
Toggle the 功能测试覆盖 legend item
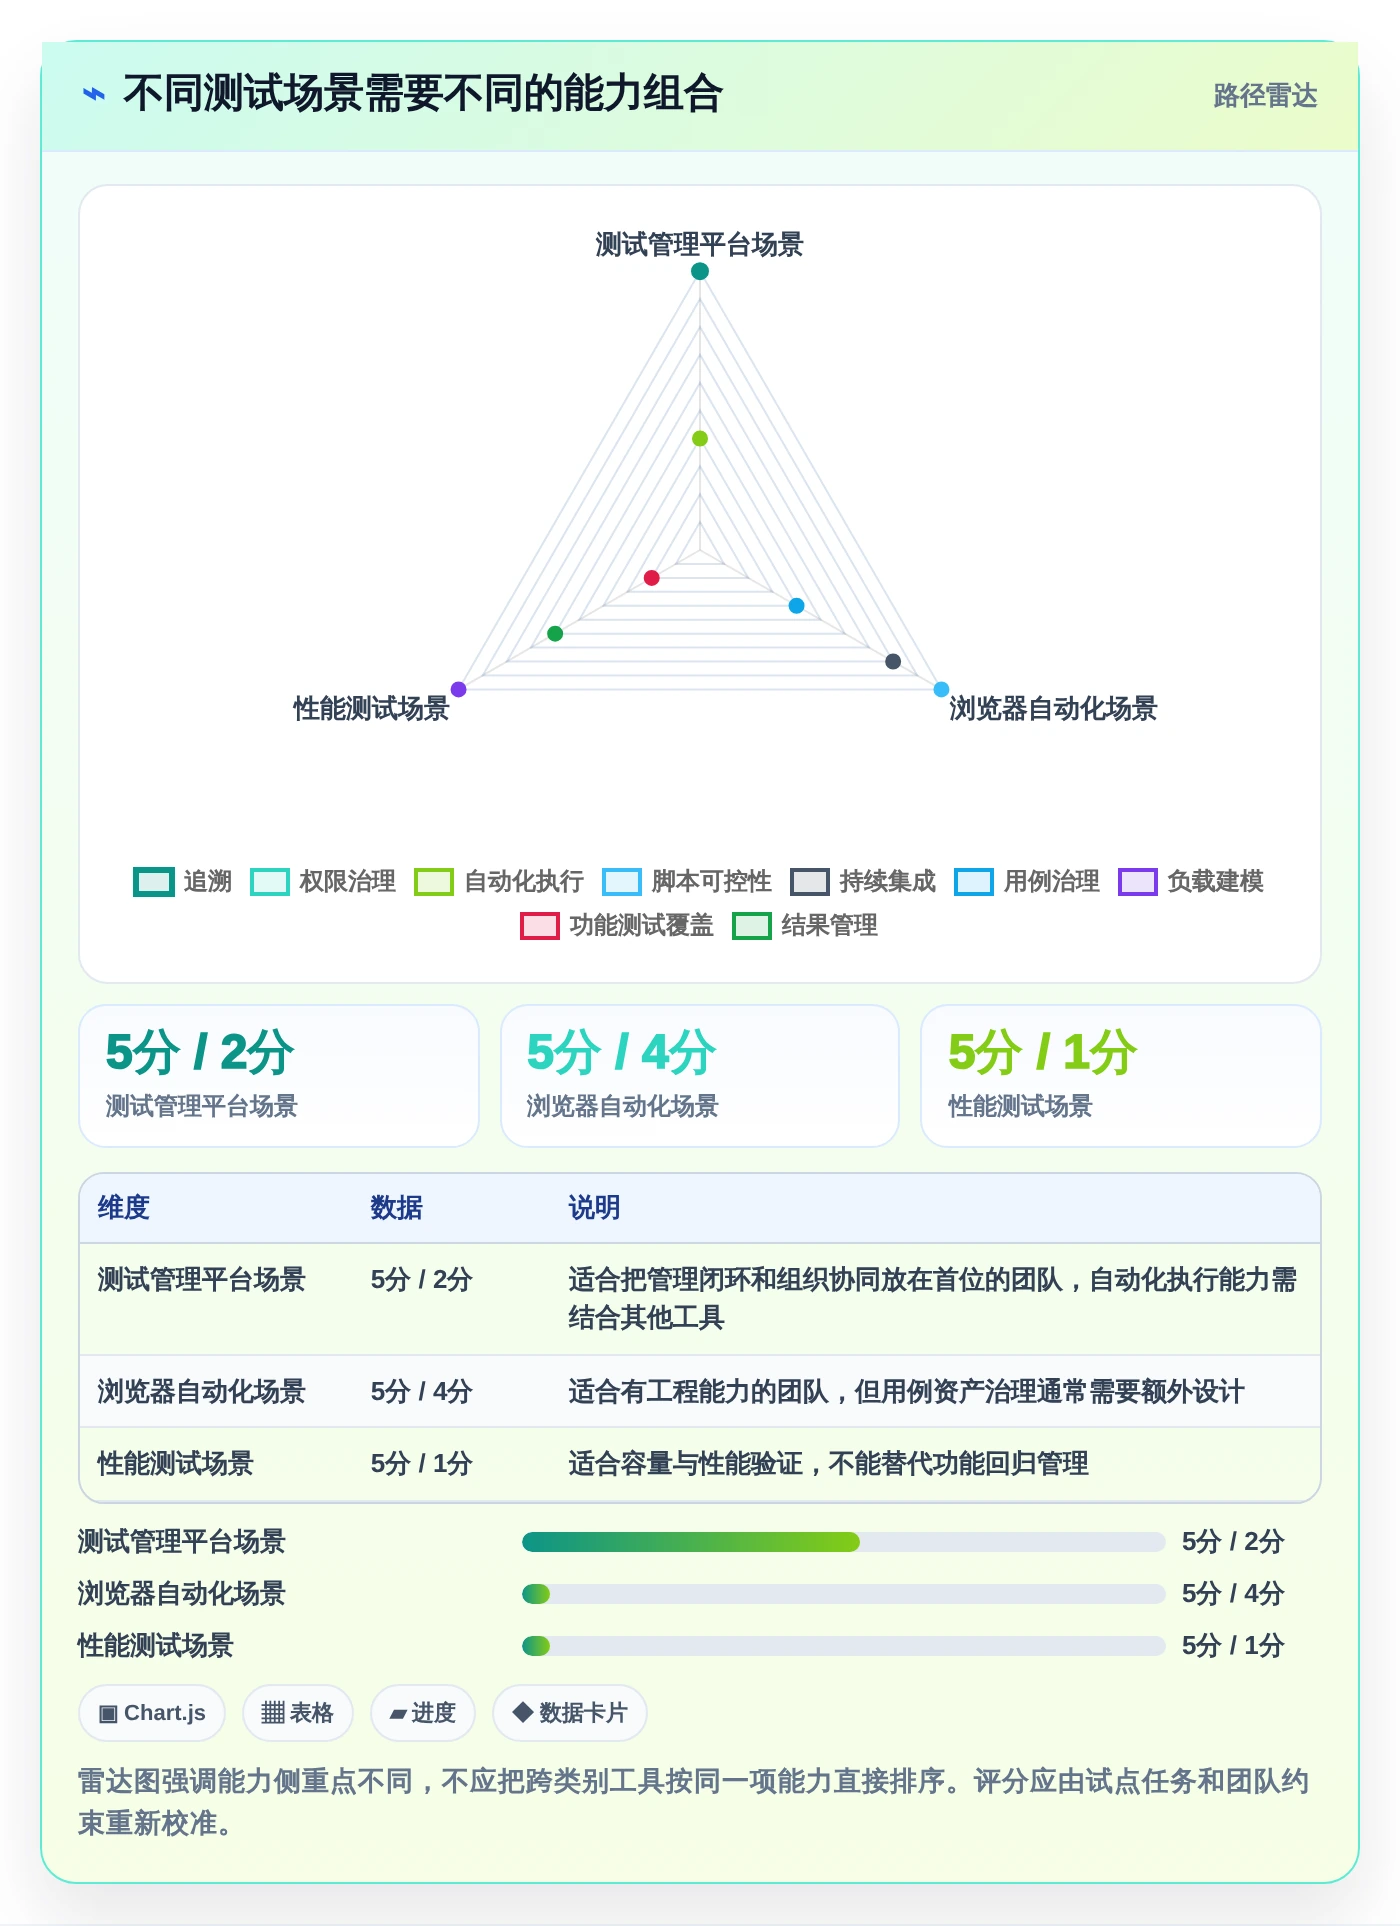click(617, 926)
